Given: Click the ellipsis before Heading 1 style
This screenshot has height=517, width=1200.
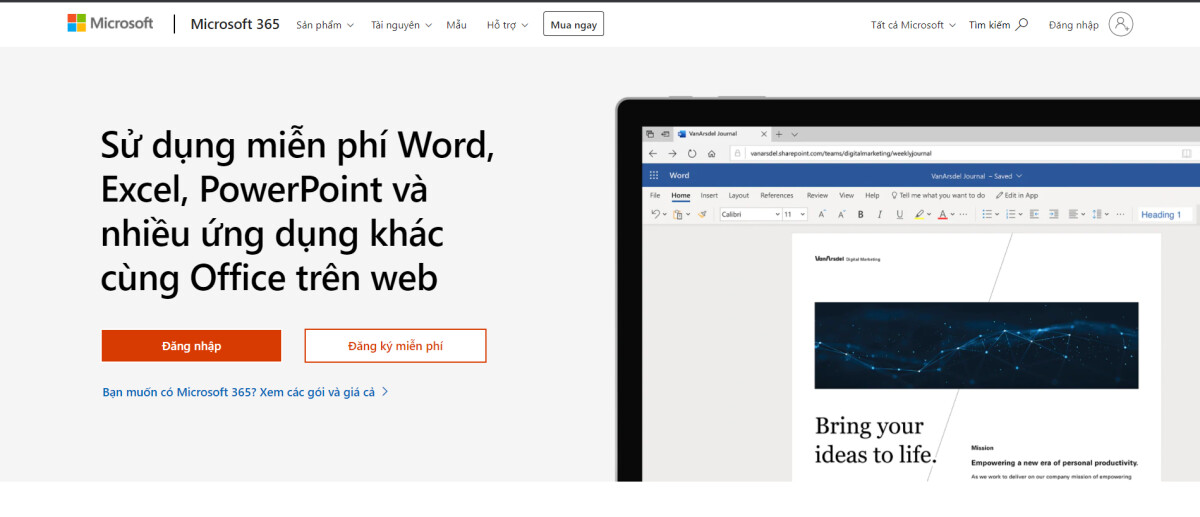Looking at the screenshot, I should [x=1121, y=214].
